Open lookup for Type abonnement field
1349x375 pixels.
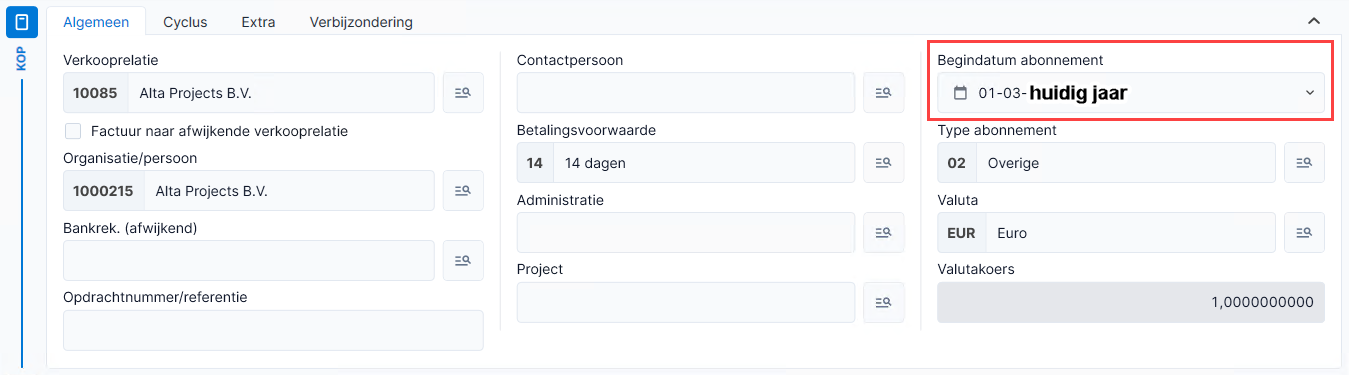tap(1304, 162)
